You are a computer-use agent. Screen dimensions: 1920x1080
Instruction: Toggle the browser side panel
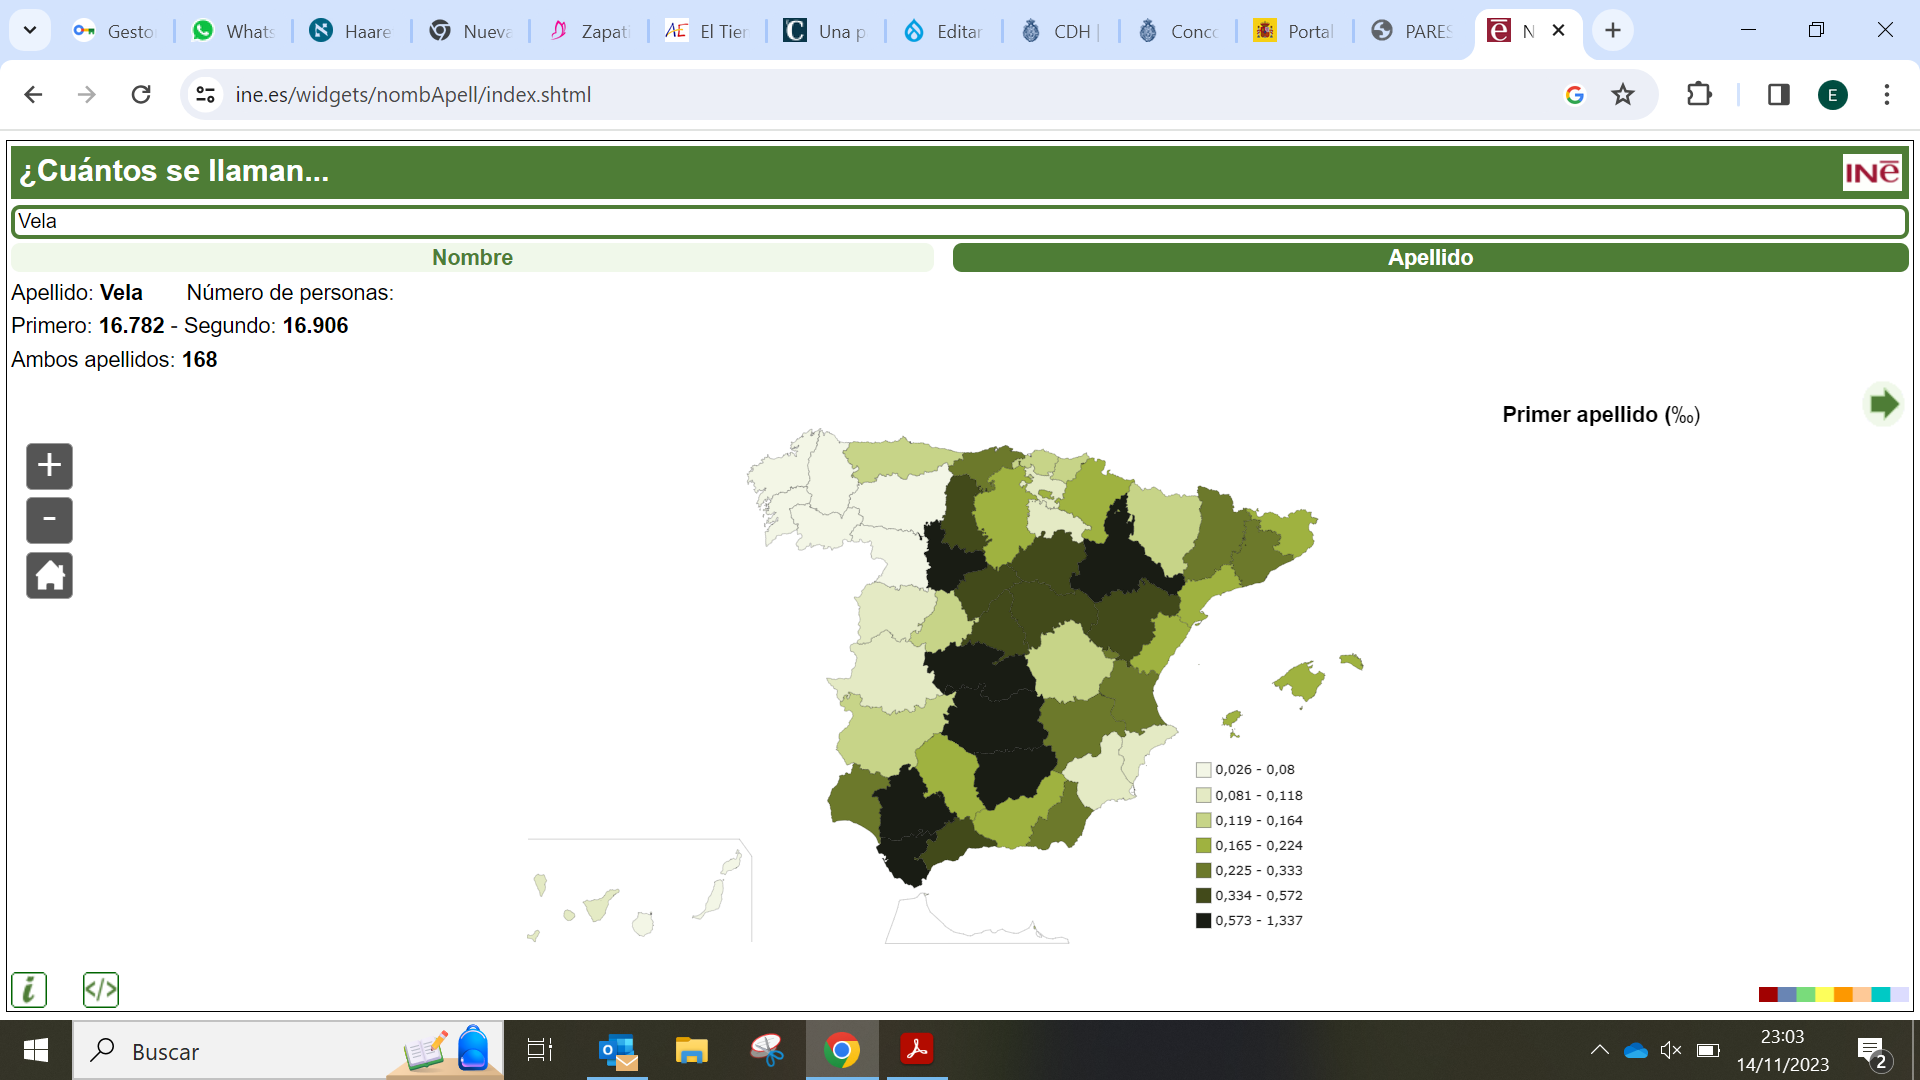click(x=1778, y=95)
